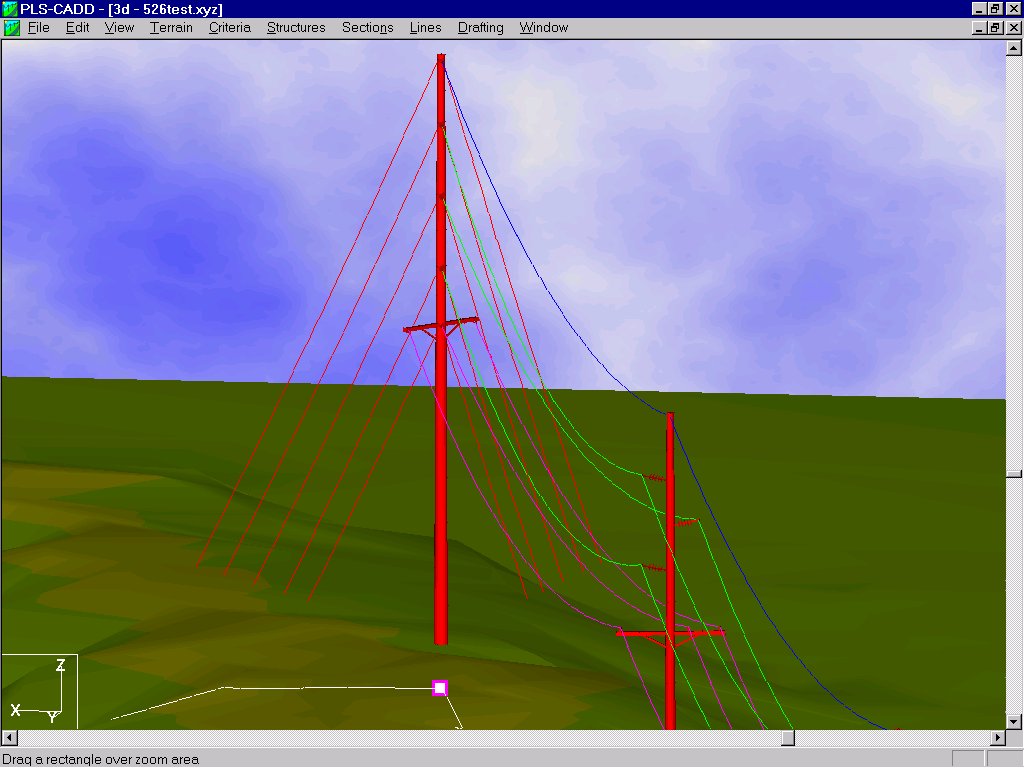1024x768 pixels.
Task: Open the Edit menu
Action: tap(77, 27)
